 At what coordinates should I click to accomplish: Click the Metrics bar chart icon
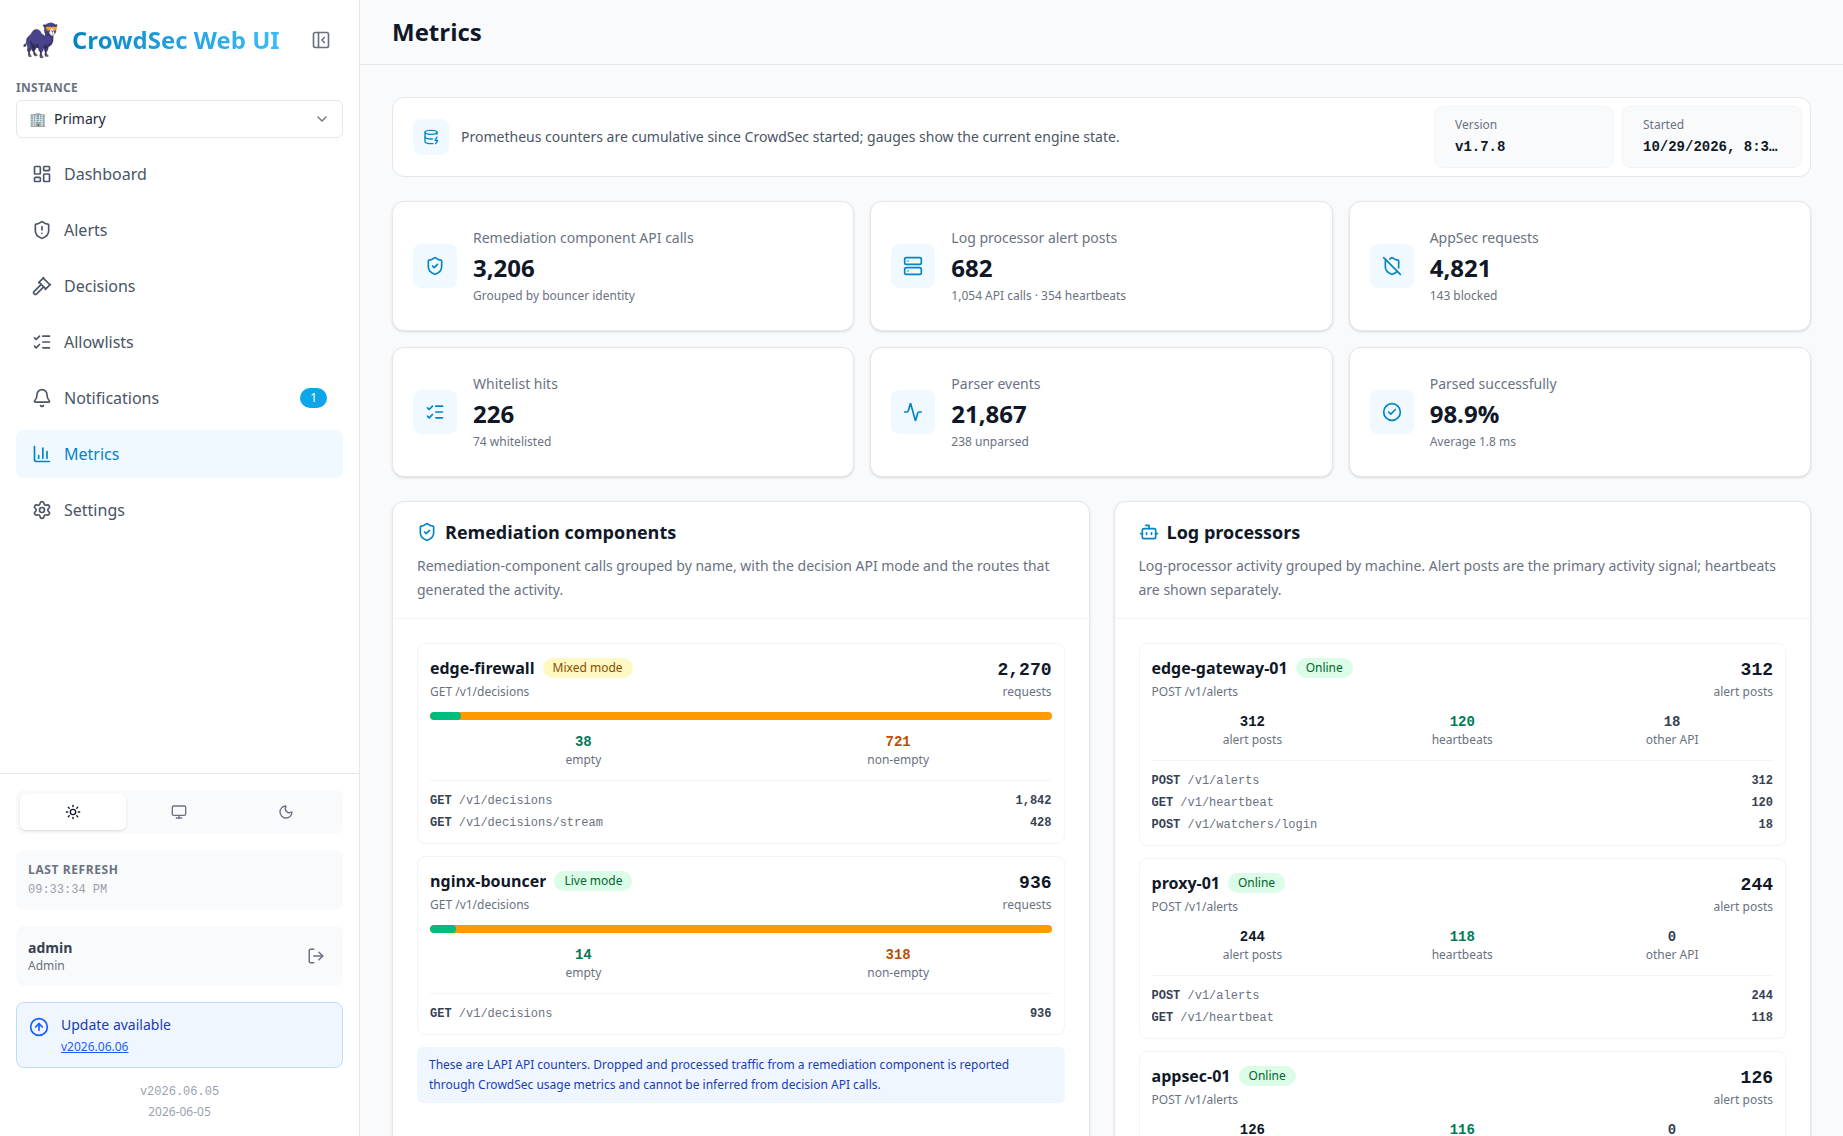pyautogui.click(x=42, y=454)
